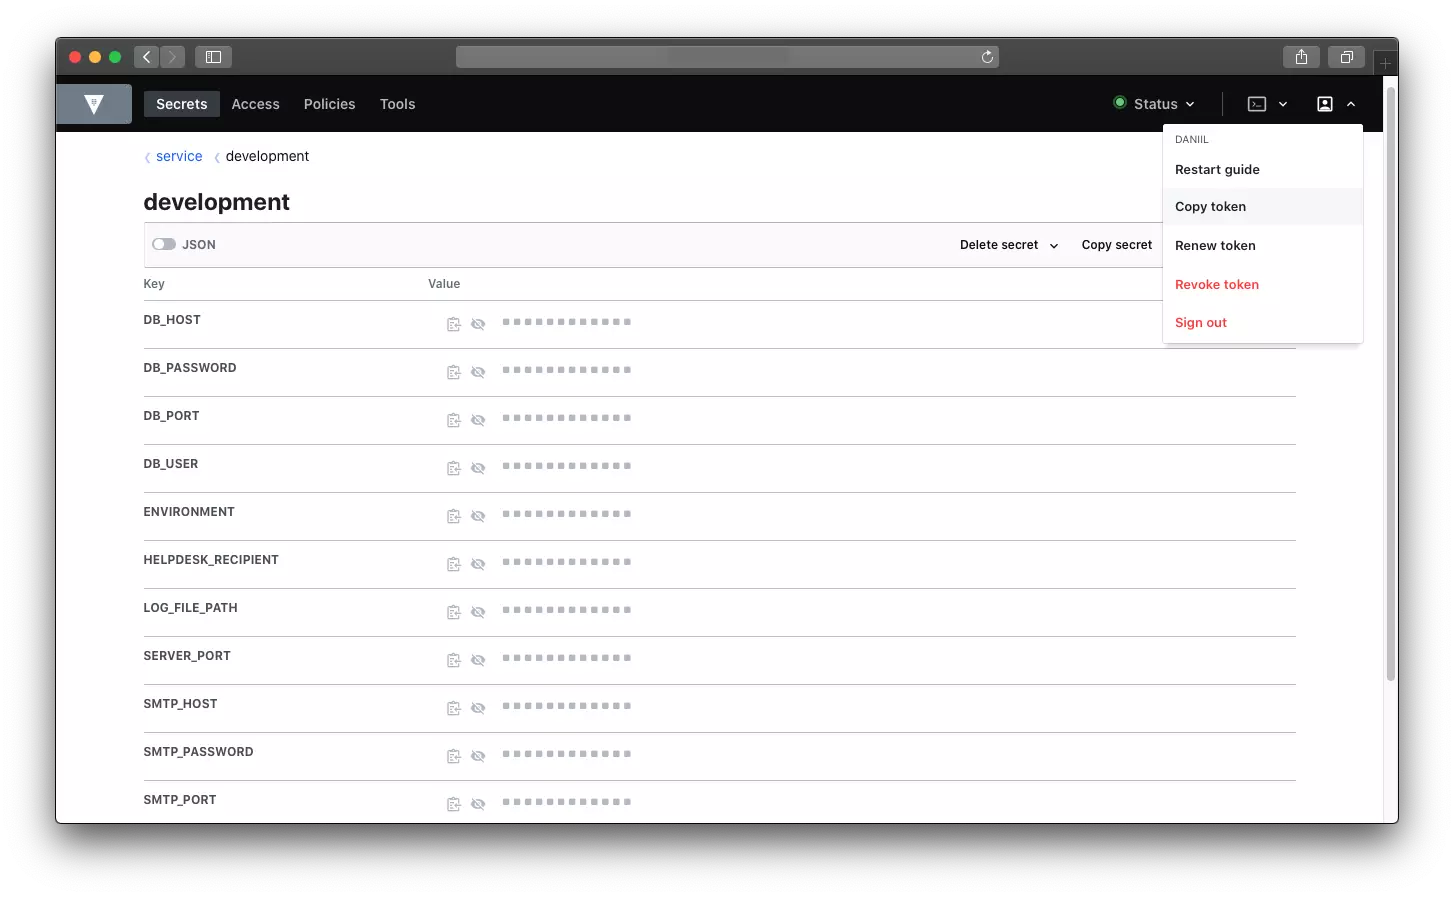The height and width of the screenshot is (897, 1454).
Task: Open a new browser tab
Action: pyautogui.click(x=1385, y=63)
